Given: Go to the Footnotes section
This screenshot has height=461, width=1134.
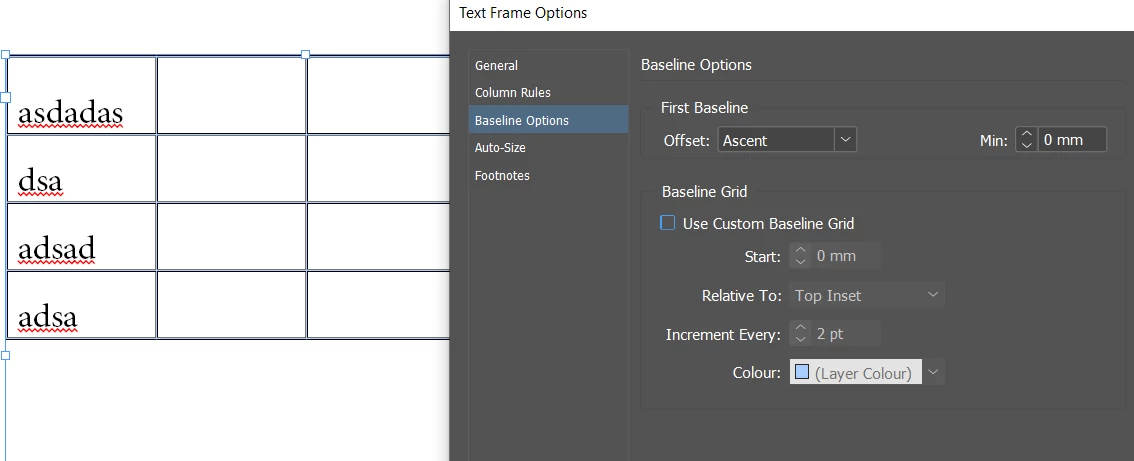Looking at the screenshot, I should (502, 176).
